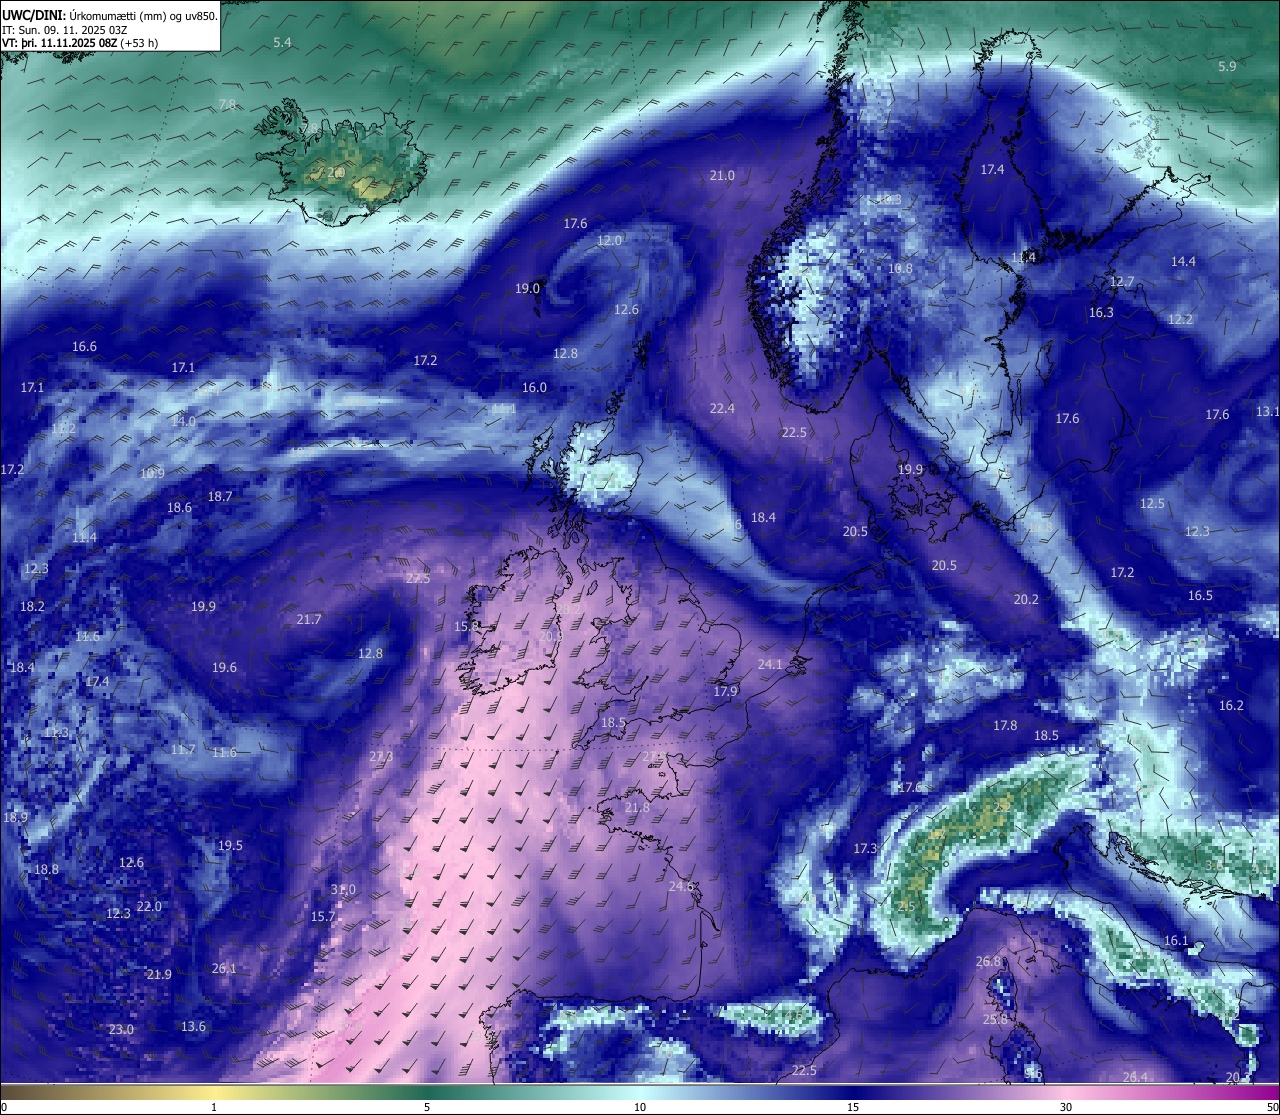Select the 13.6 value on the map
1280x1115 pixels.
click(193, 1026)
